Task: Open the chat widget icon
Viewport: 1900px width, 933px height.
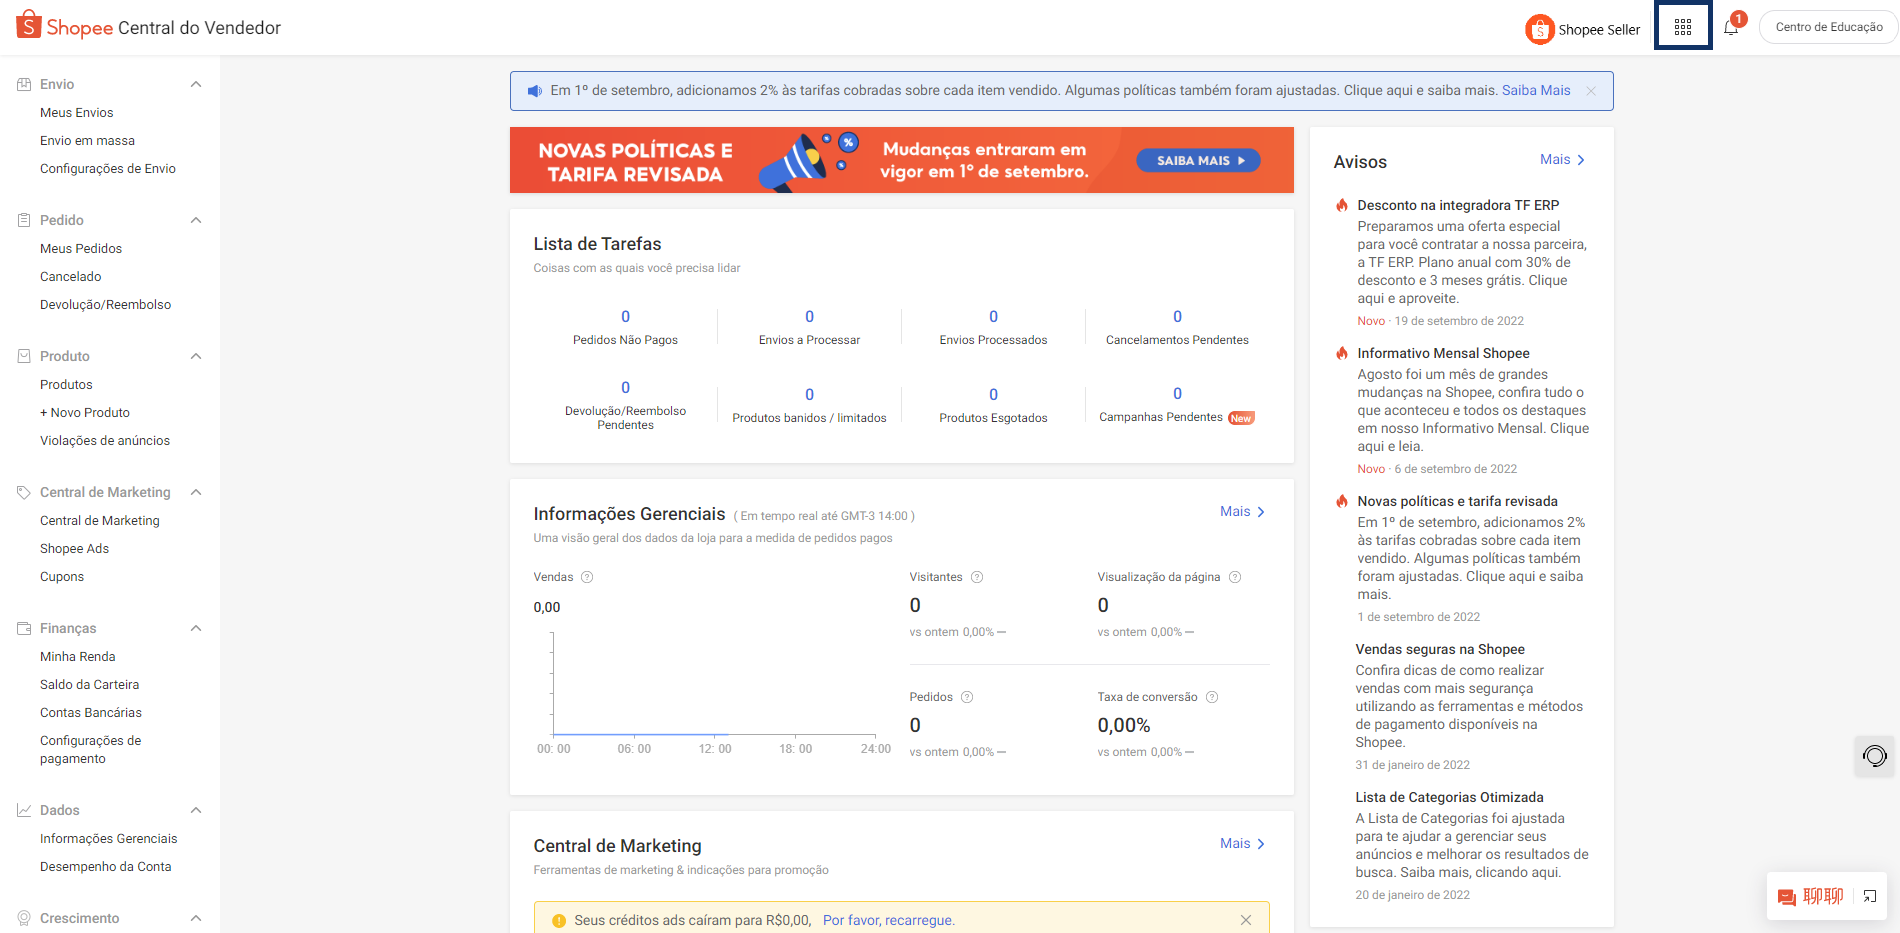Action: pyautogui.click(x=1787, y=897)
